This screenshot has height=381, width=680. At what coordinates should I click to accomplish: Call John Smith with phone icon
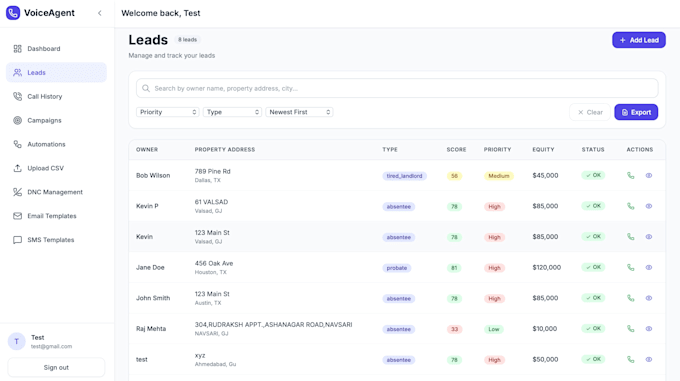pos(631,298)
